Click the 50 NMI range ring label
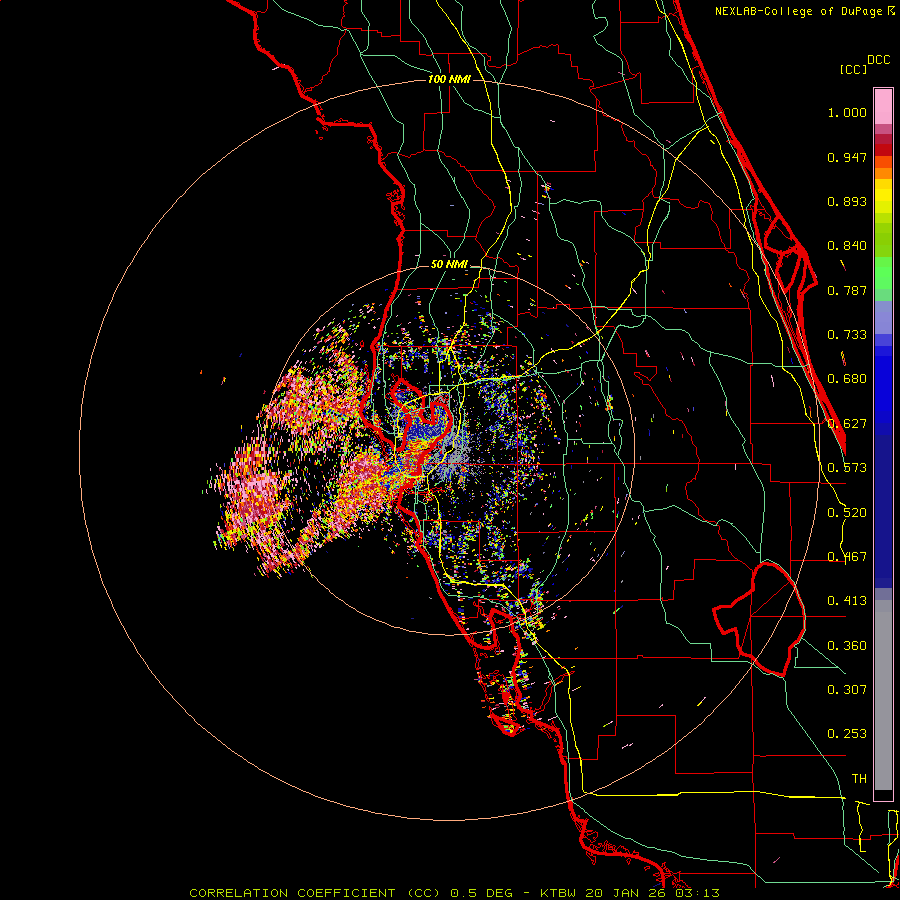 449,265
